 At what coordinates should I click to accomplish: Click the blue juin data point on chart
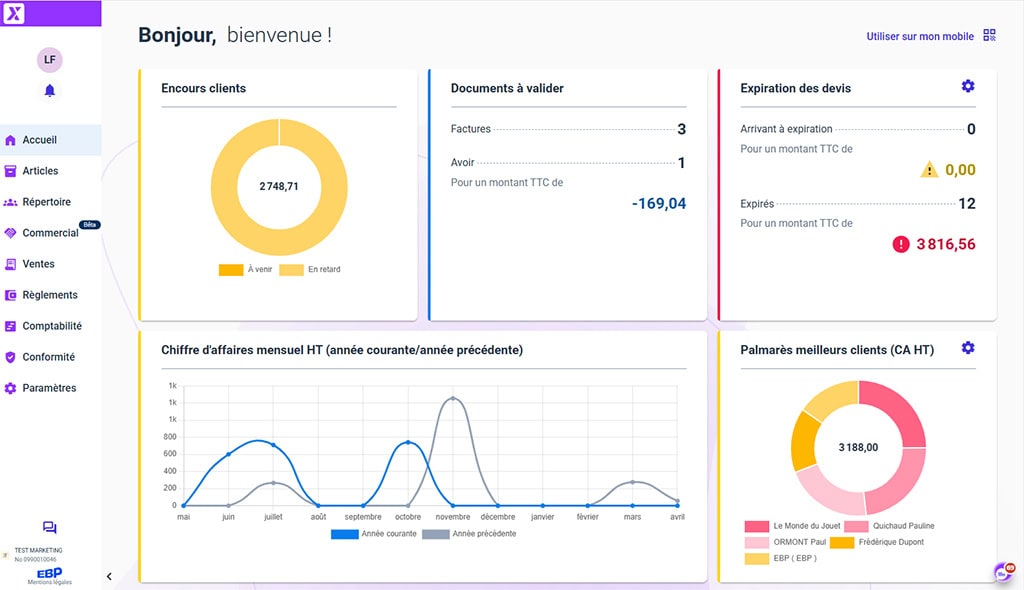tap(229, 454)
